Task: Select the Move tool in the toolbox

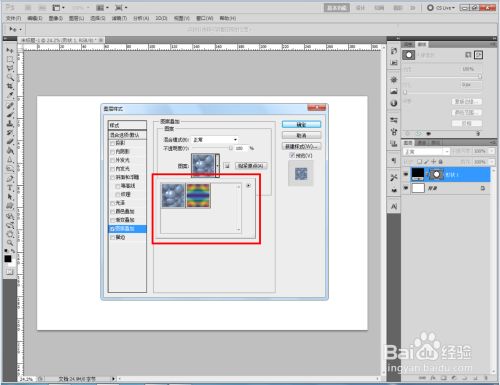Action: 10,51
